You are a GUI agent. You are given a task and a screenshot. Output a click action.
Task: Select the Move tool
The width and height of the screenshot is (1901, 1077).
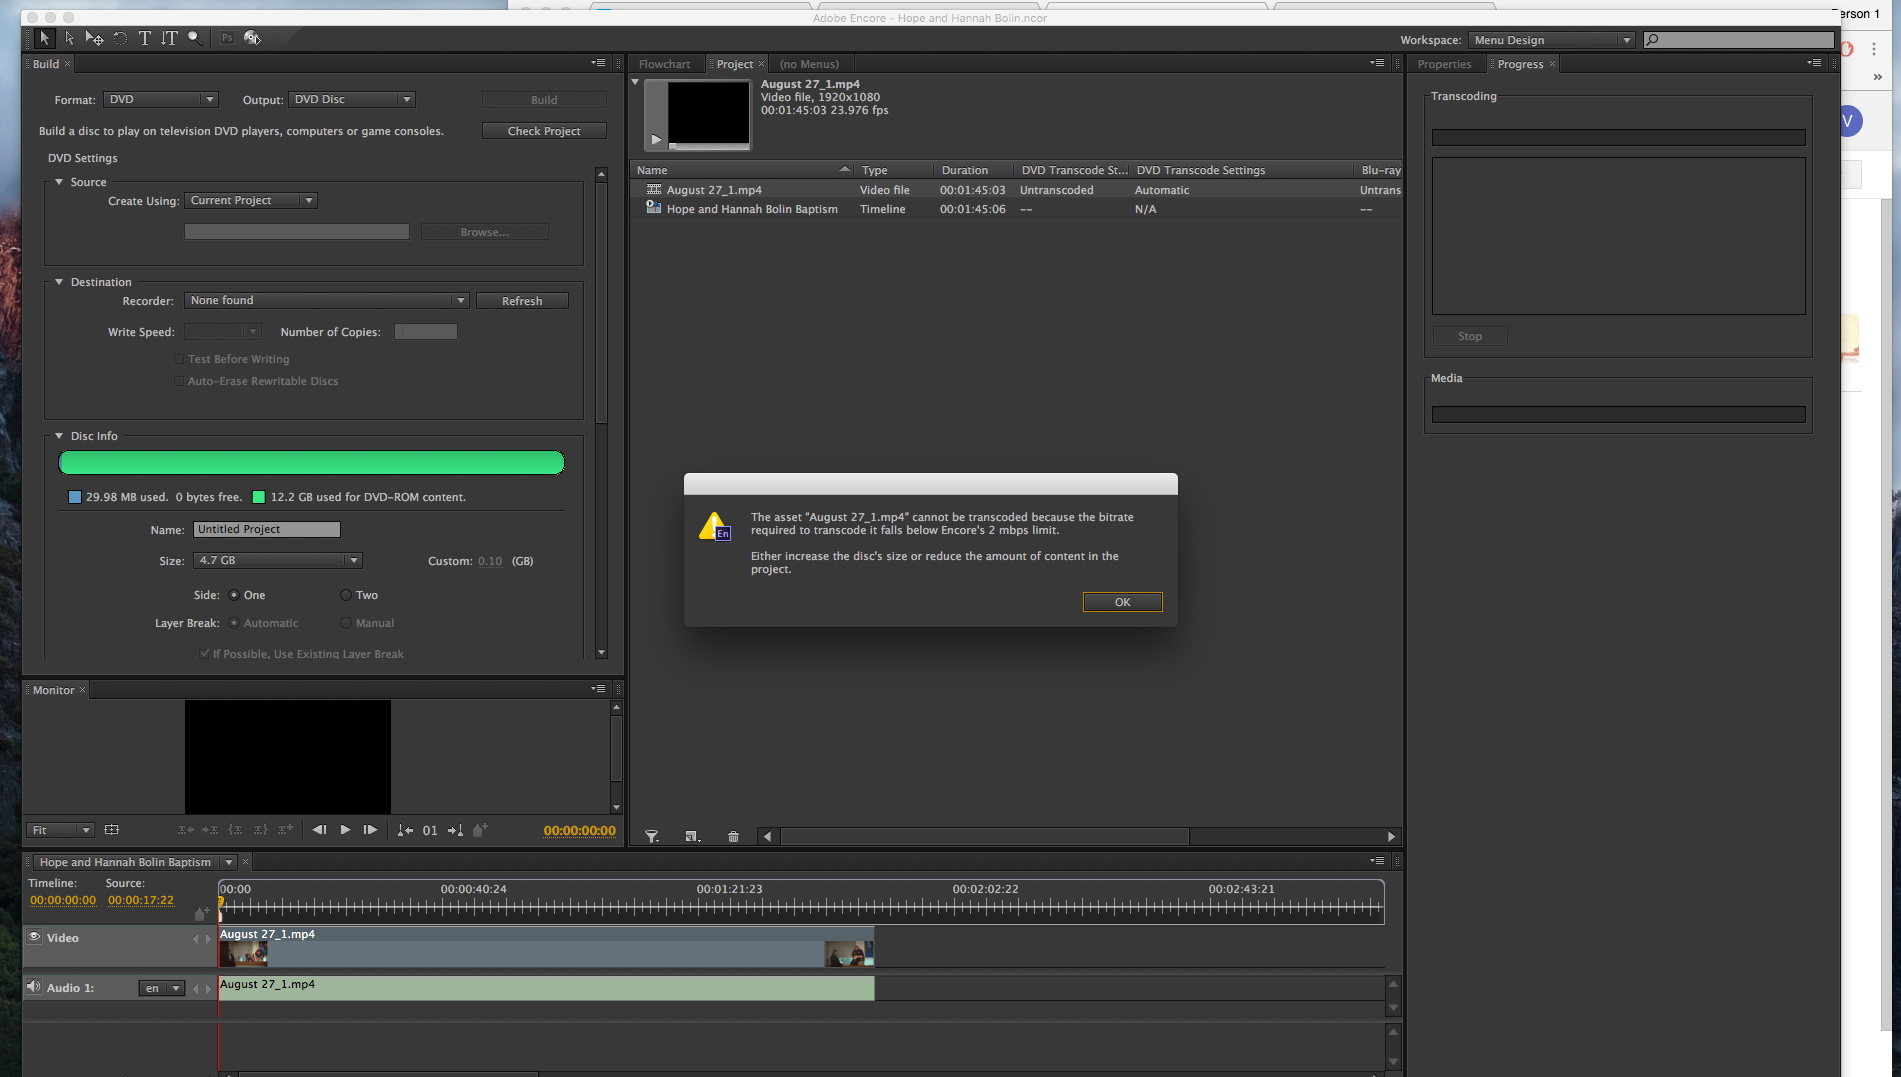95,38
